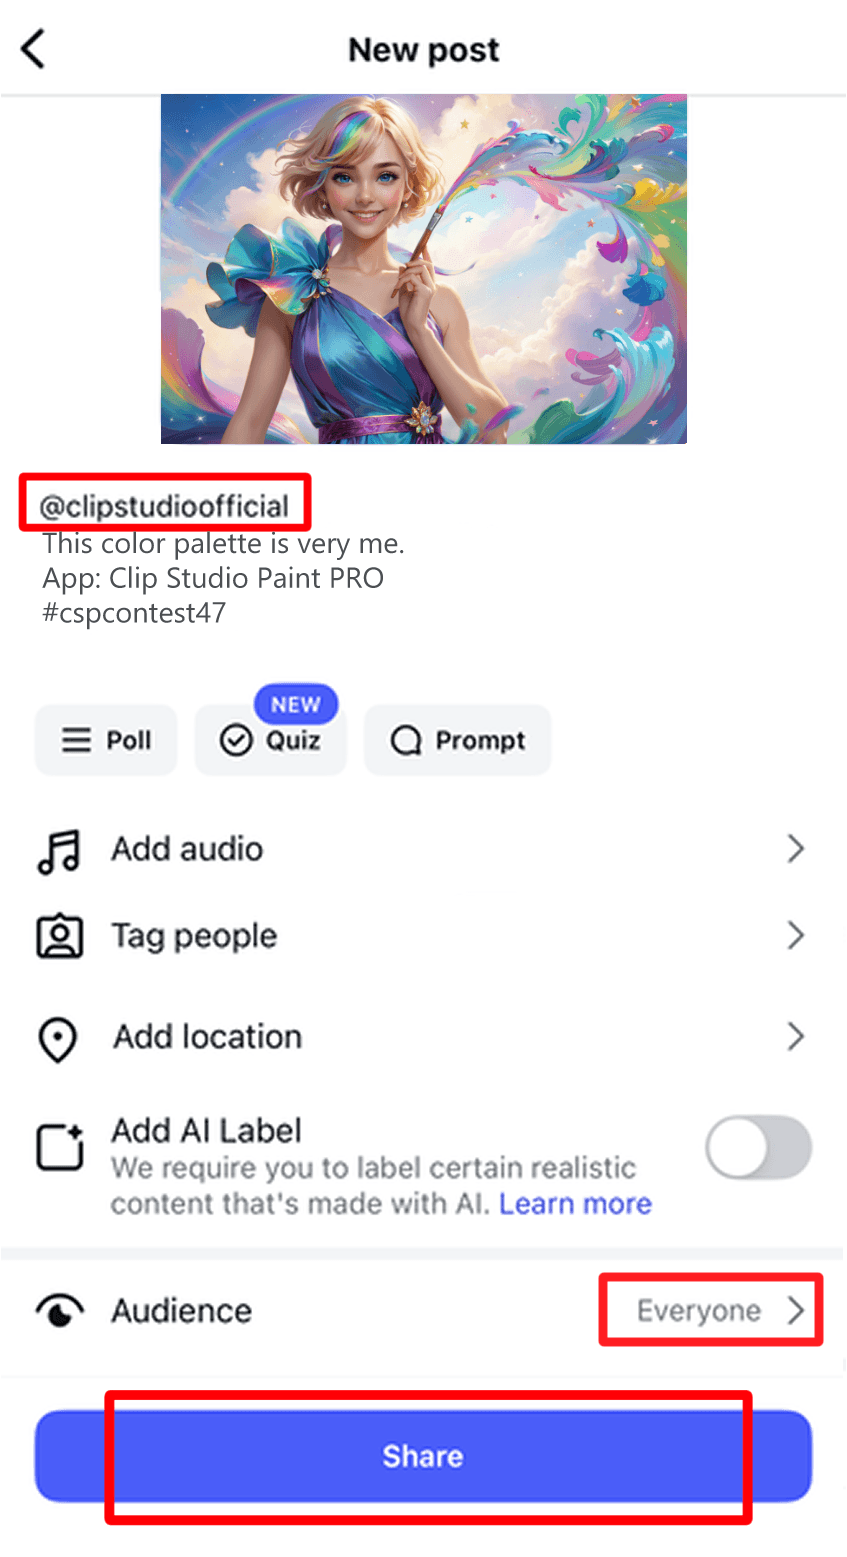This screenshot has width=847, height=1557.
Task: Click the NEW badge above Quiz
Action: pos(295,704)
